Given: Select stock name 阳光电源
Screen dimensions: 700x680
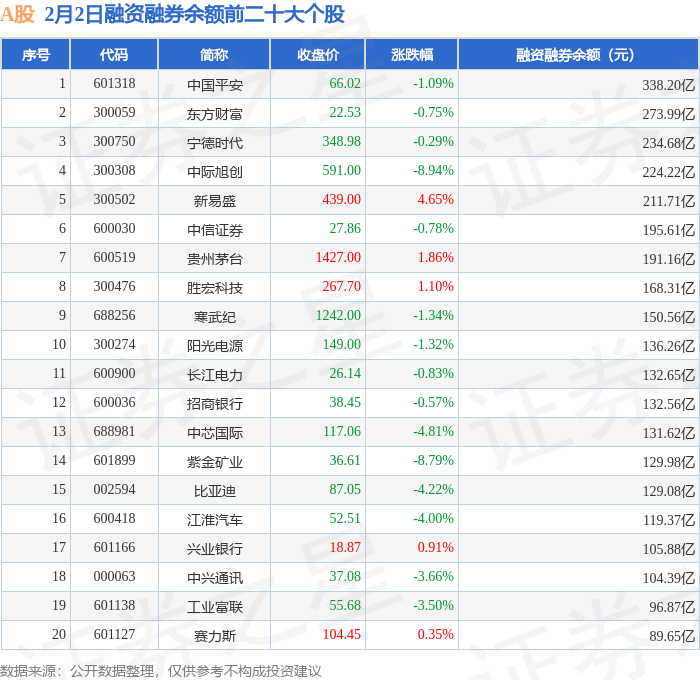Looking at the screenshot, I should [x=215, y=346].
